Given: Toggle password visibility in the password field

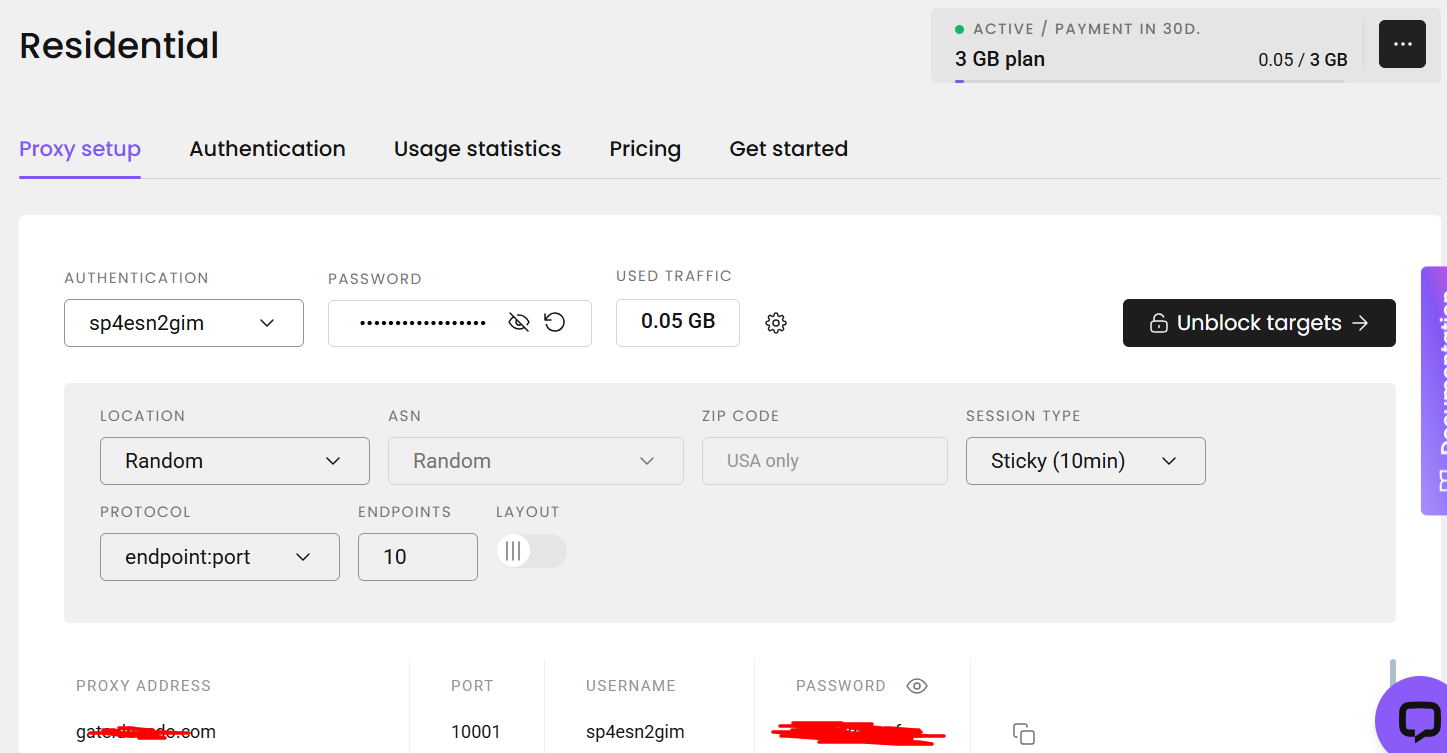Looking at the screenshot, I should (x=518, y=322).
